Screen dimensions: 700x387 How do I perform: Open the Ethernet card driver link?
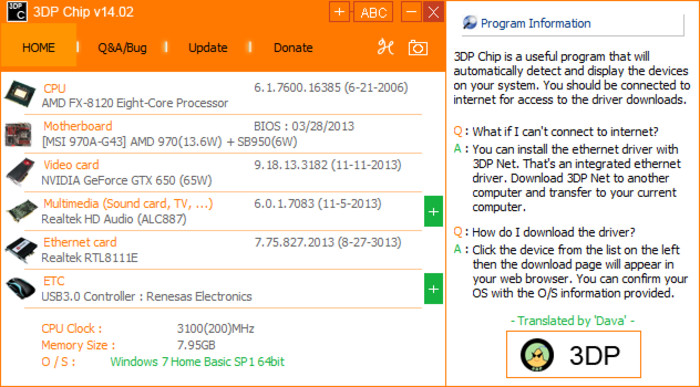point(80,242)
